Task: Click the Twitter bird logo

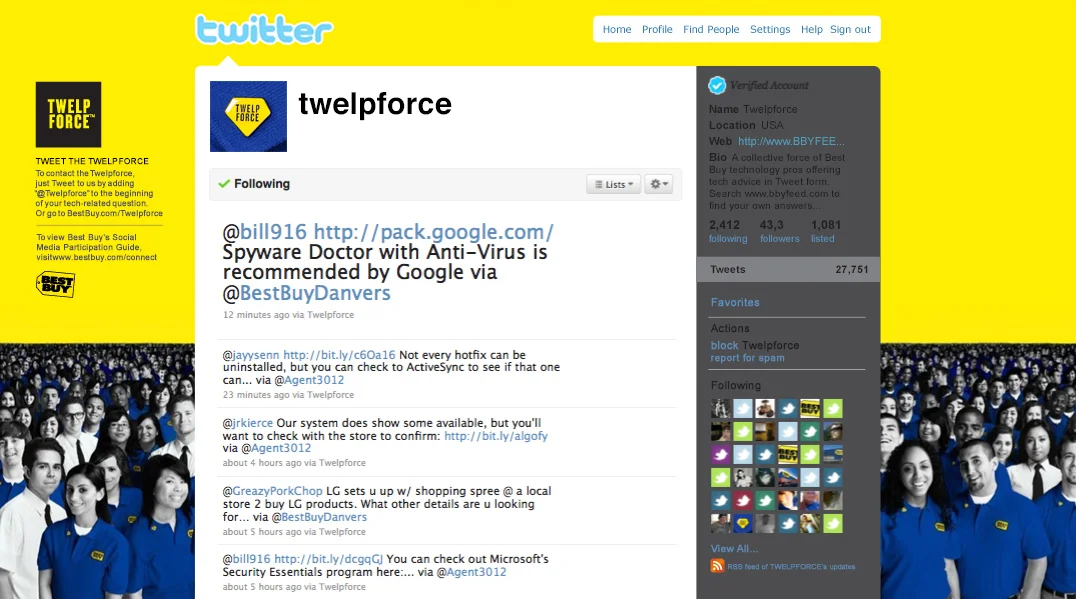Action: click(263, 29)
